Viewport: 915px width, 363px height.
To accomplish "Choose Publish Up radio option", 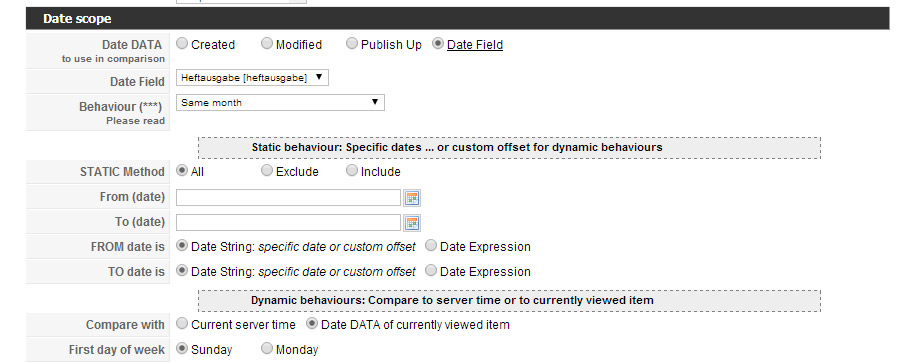I will pyautogui.click(x=351, y=44).
